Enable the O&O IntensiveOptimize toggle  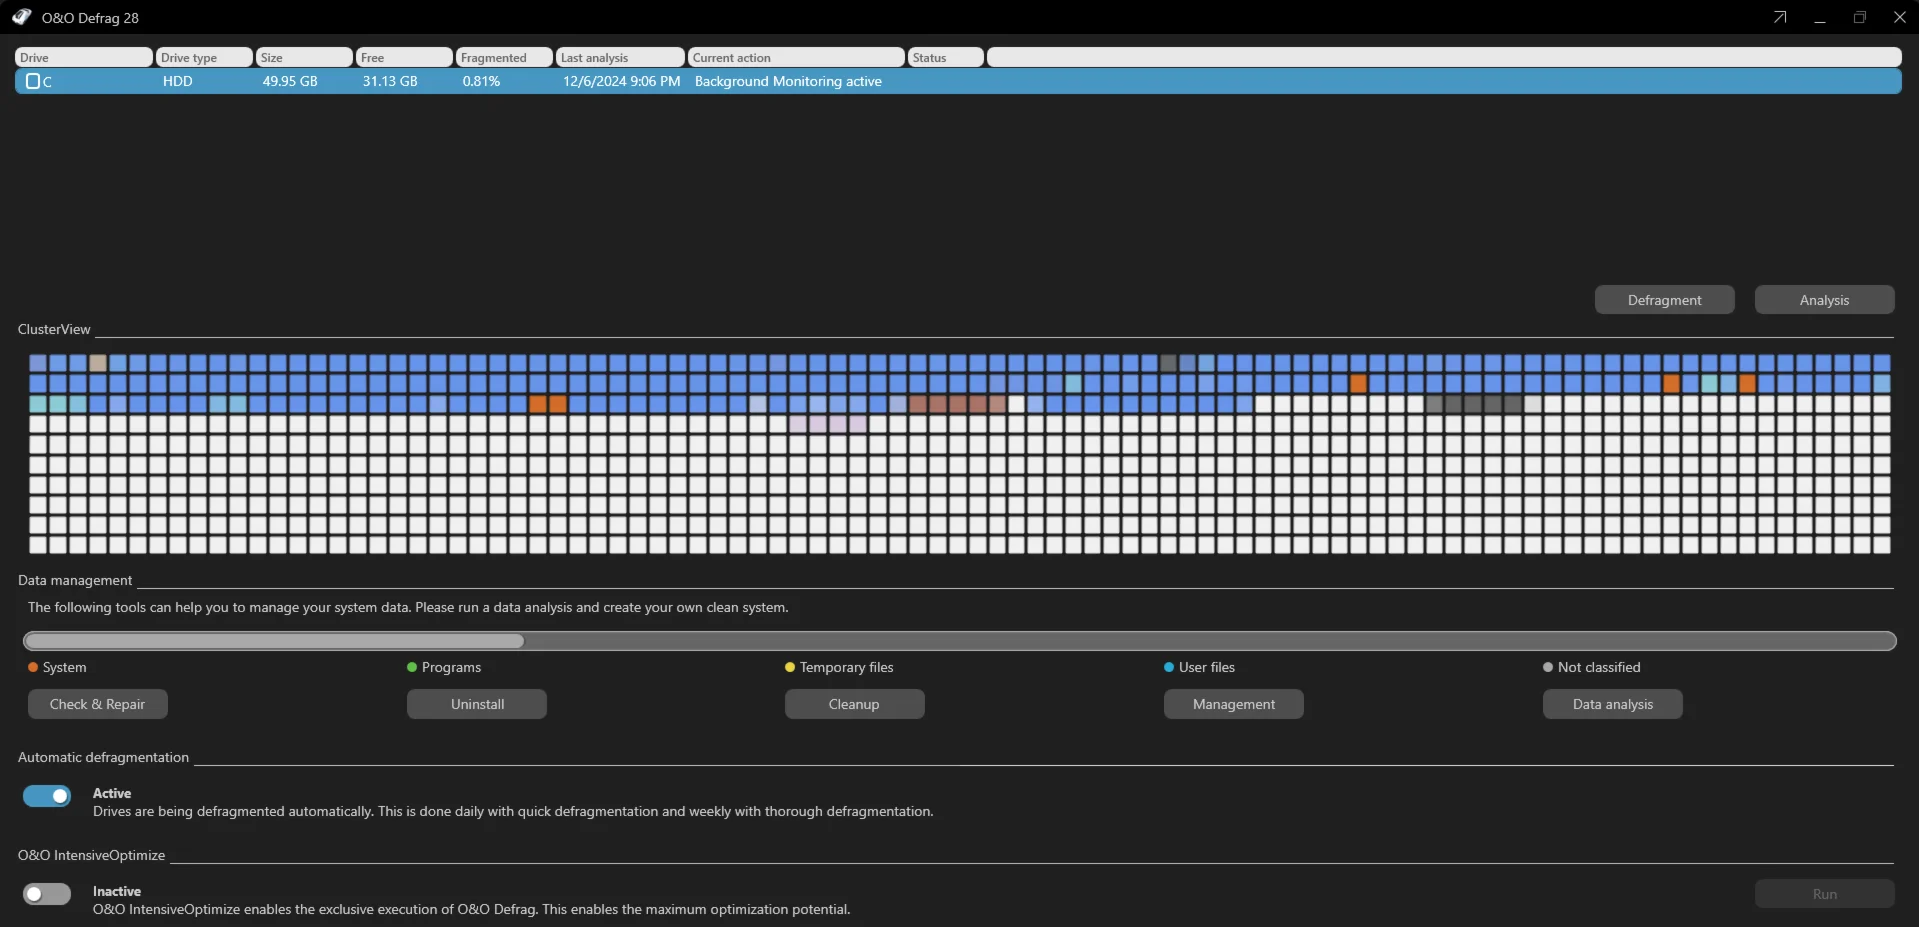coord(47,894)
